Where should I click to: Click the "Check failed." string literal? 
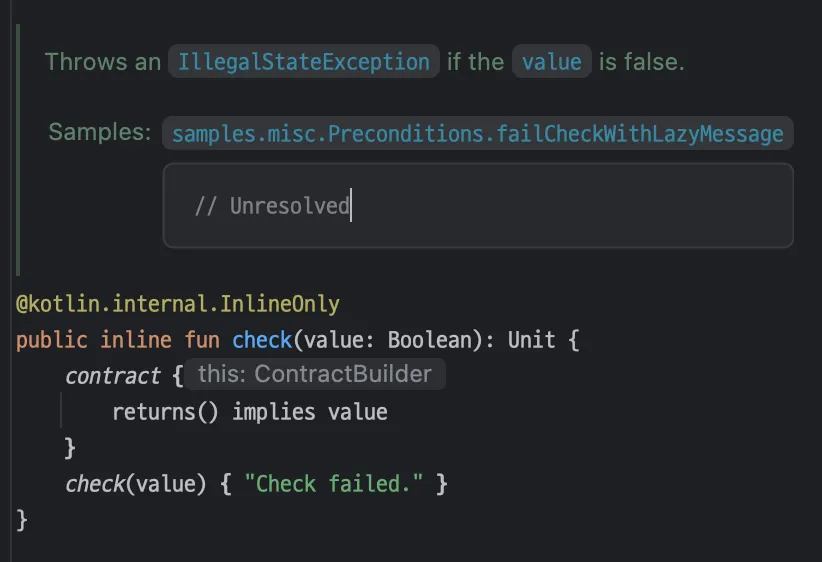coord(333,484)
